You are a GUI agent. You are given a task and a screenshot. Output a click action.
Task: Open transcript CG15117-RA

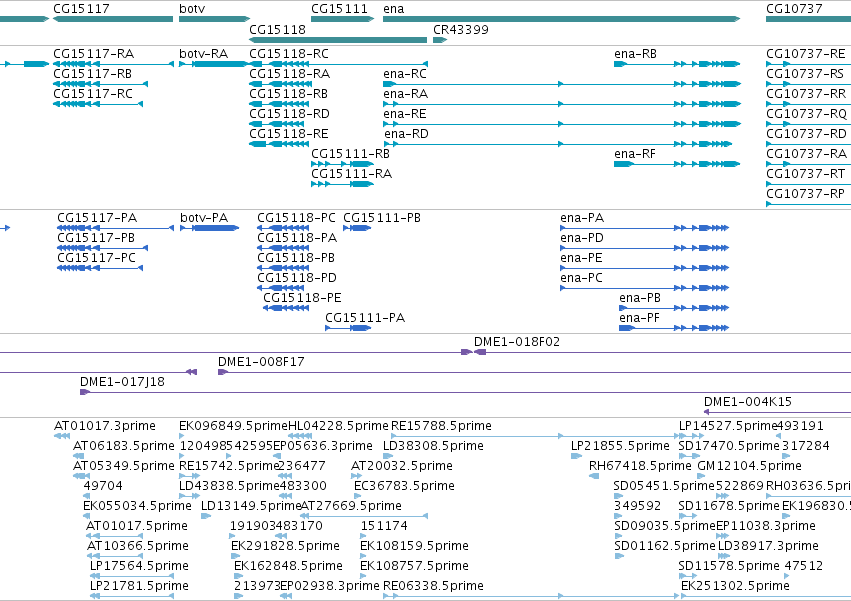pos(93,54)
